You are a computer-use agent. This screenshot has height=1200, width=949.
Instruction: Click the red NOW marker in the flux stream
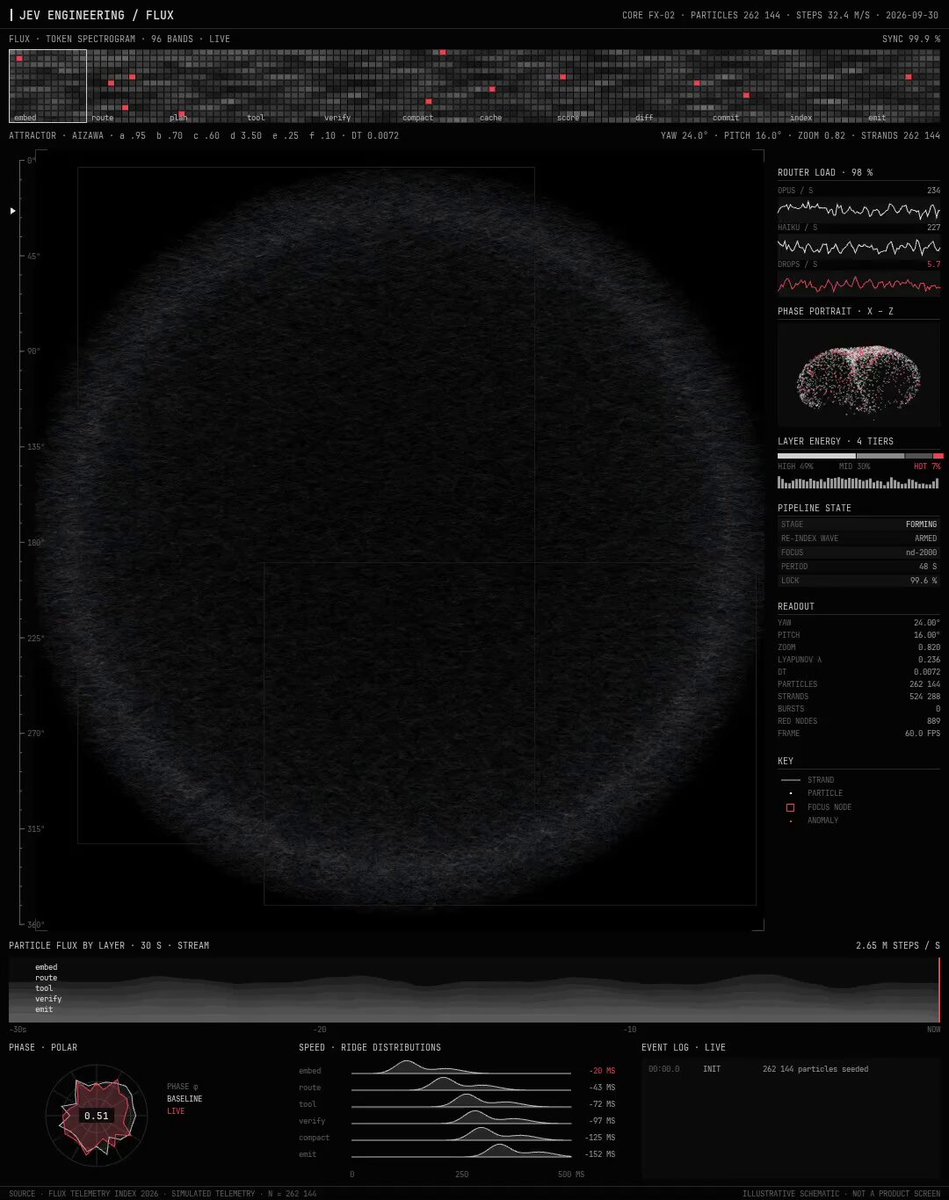pos(939,990)
